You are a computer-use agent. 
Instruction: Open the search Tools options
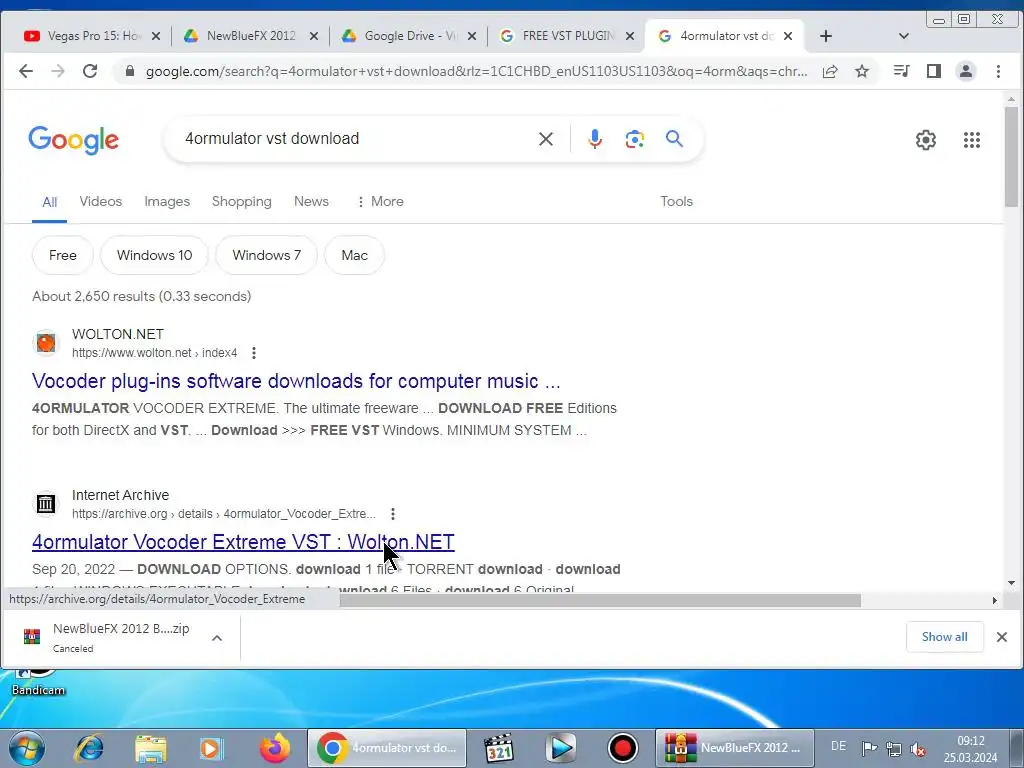(x=676, y=201)
